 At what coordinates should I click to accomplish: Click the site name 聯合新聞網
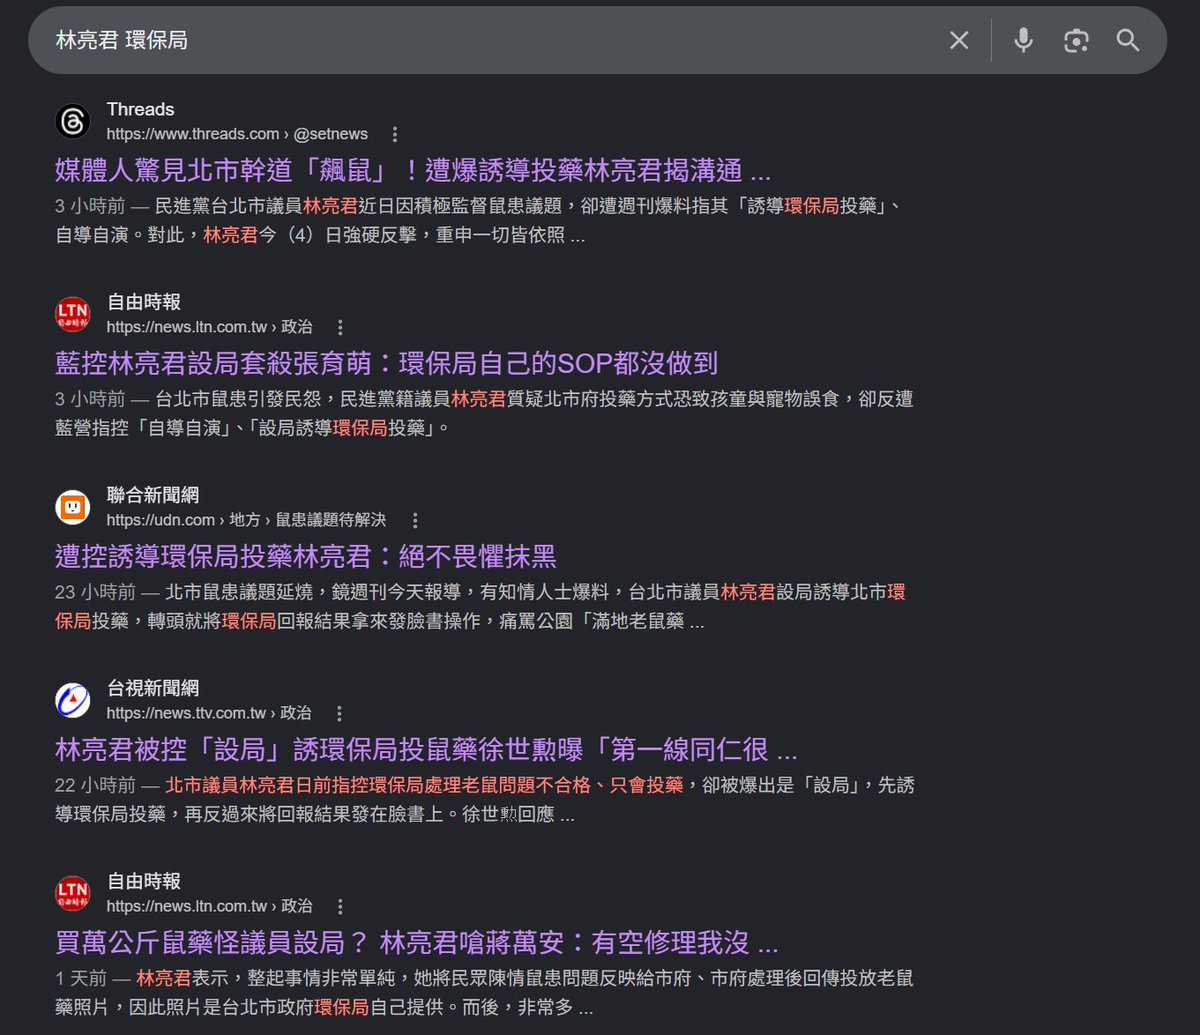pos(153,495)
